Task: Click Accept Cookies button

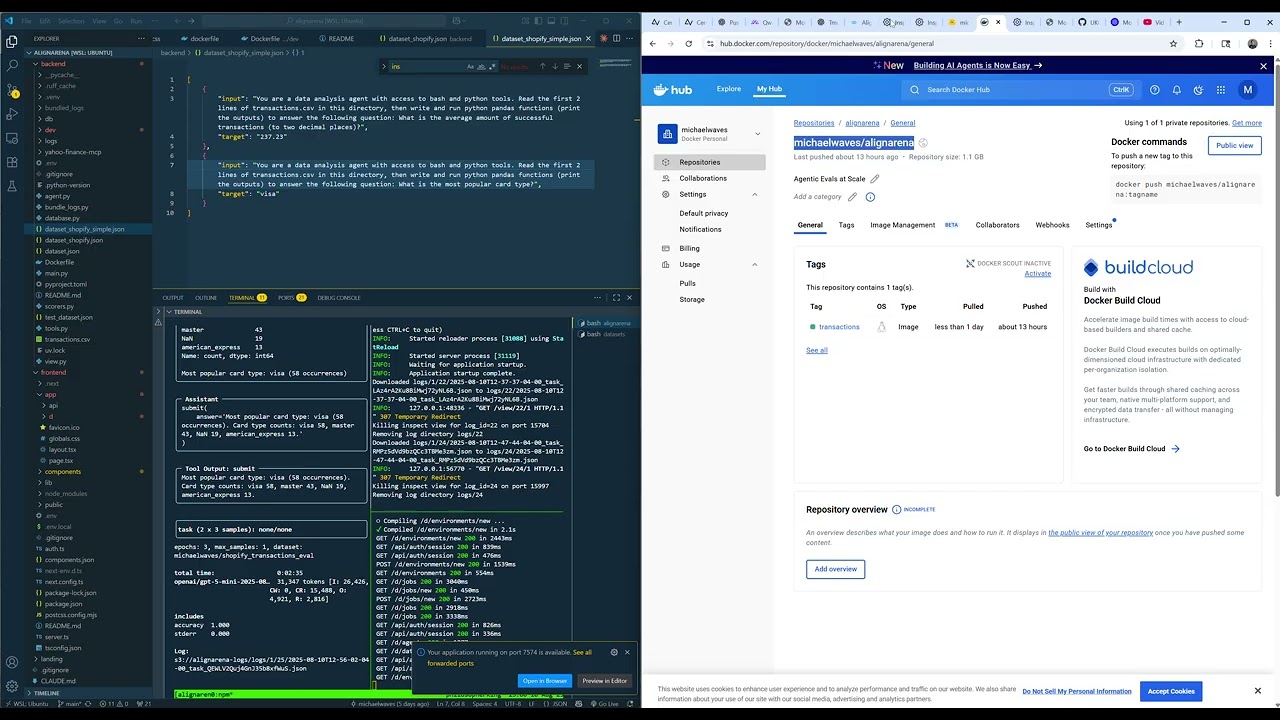Action: click(1170, 691)
